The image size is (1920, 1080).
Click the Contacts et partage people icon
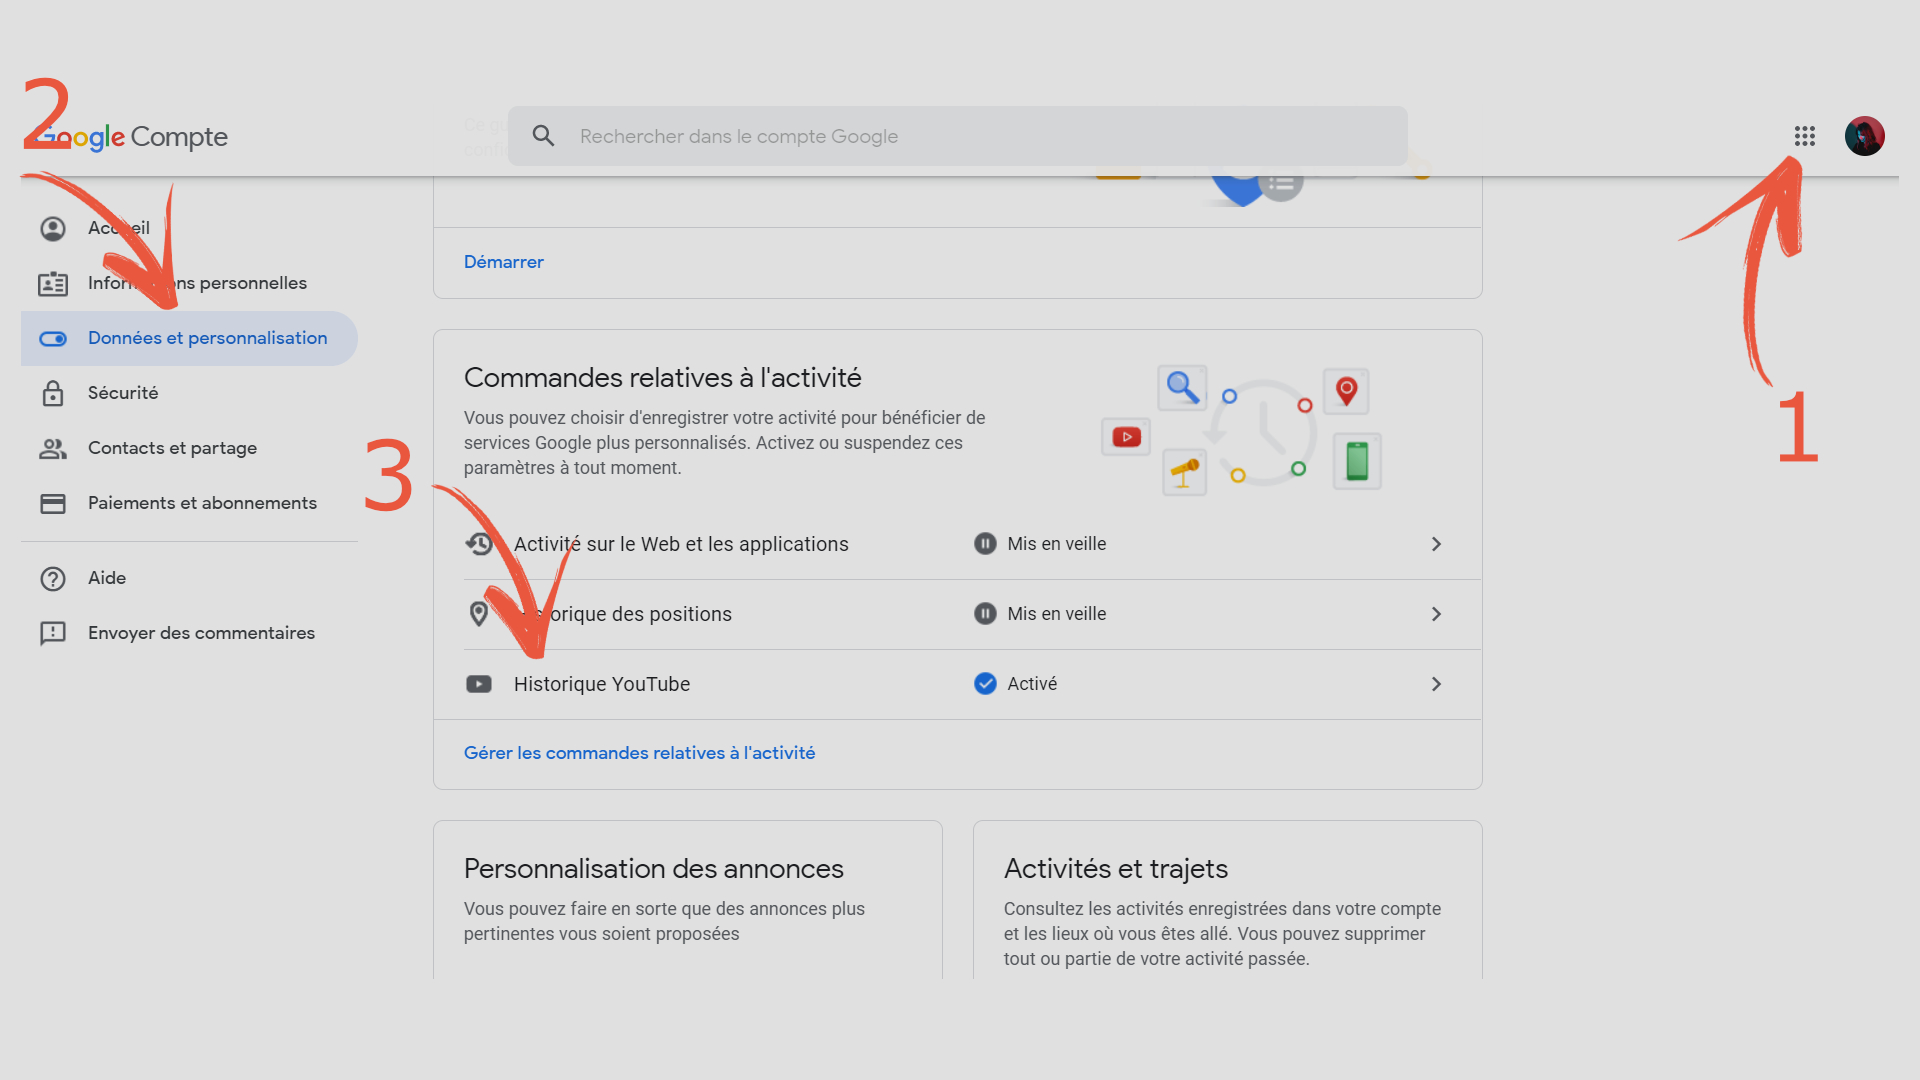click(53, 448)
